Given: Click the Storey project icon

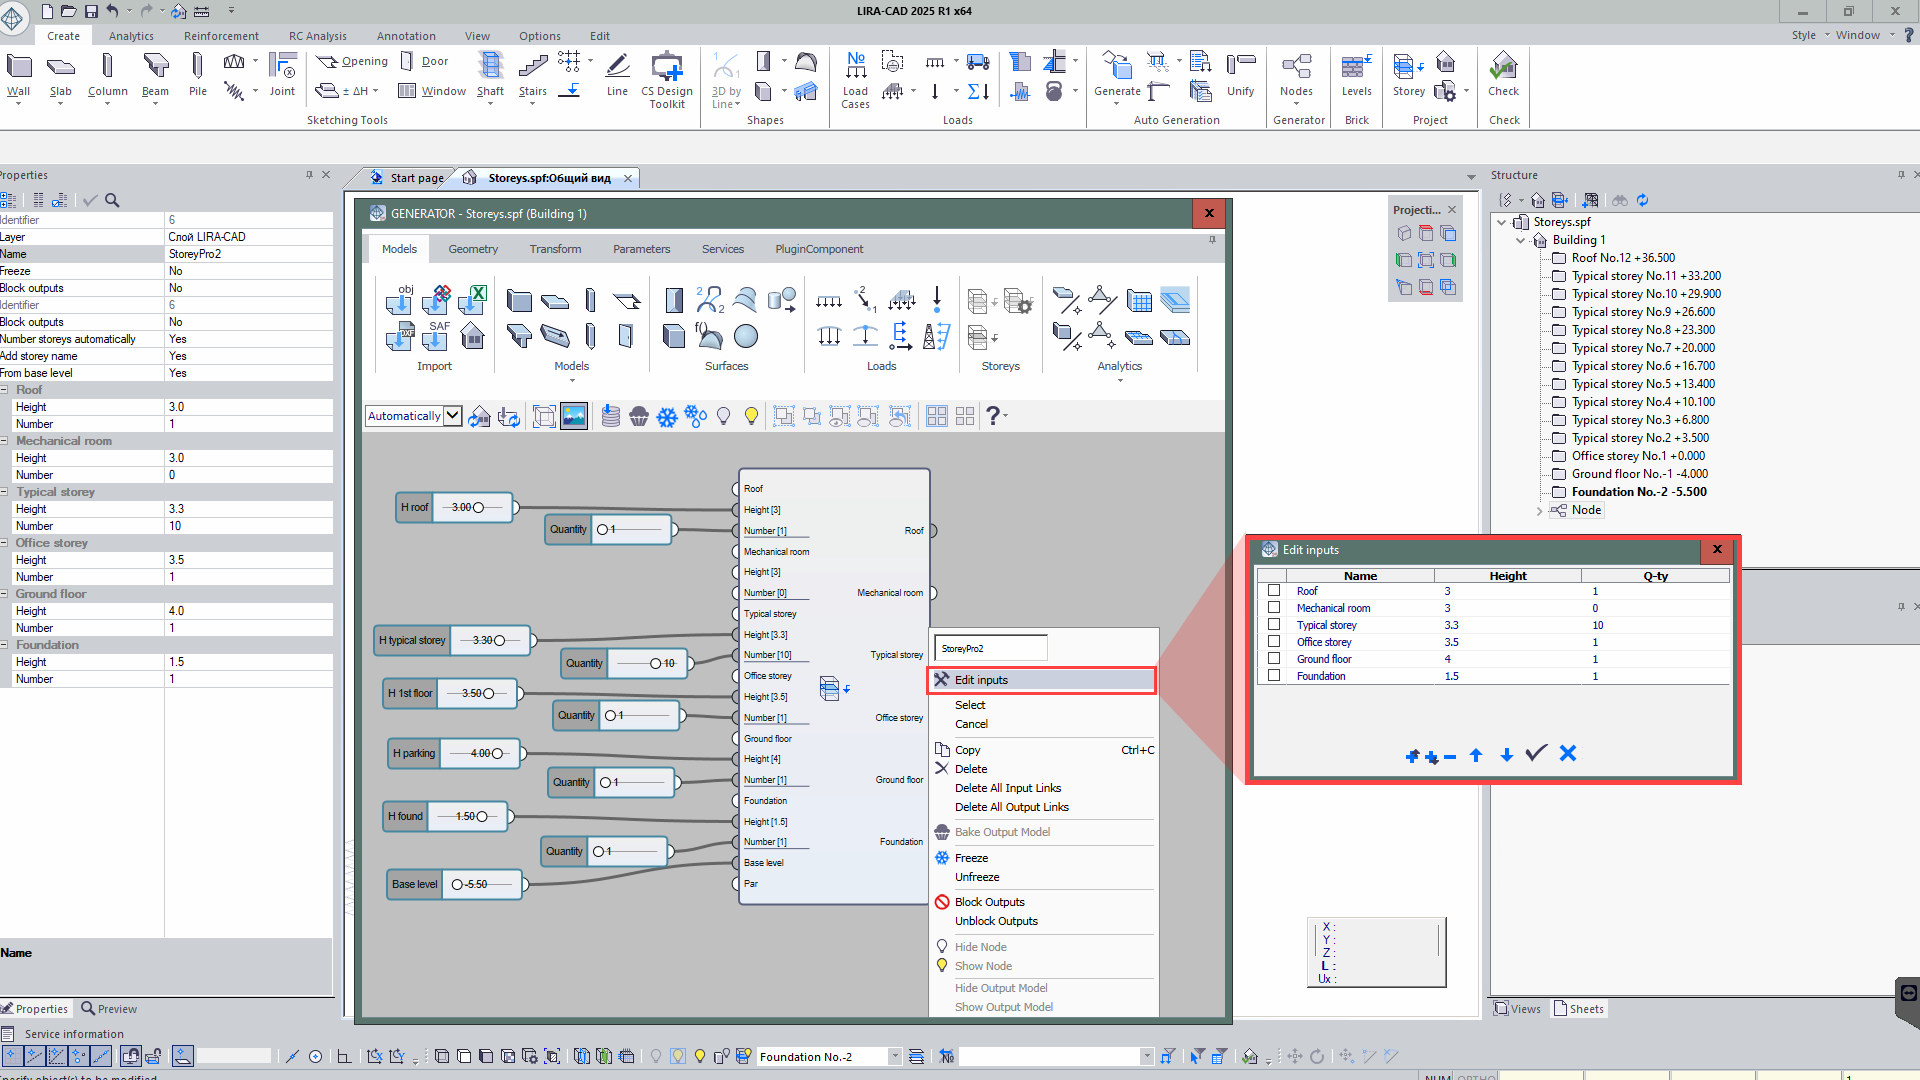Looking at the screenshot, I should point(1408,68).
